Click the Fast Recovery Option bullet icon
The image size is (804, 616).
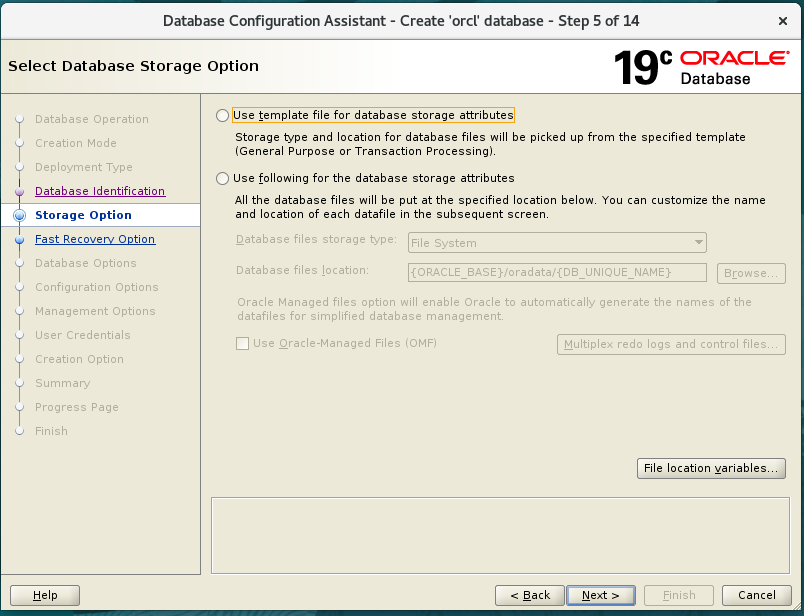click(x=19, y=240)
